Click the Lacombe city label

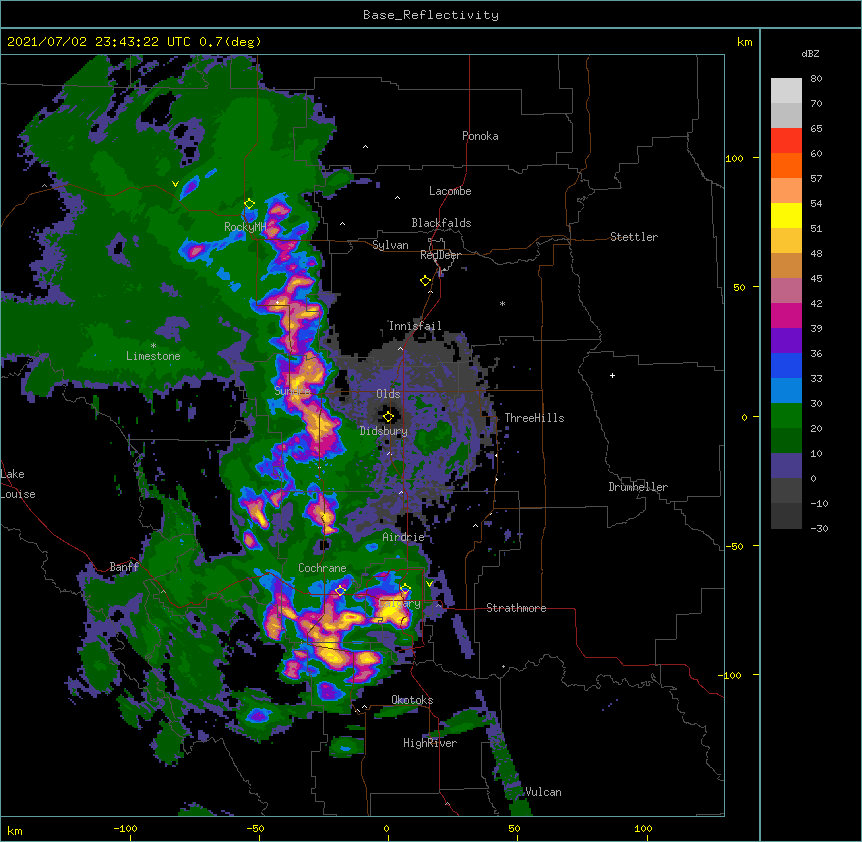click(x=450, y=191)
